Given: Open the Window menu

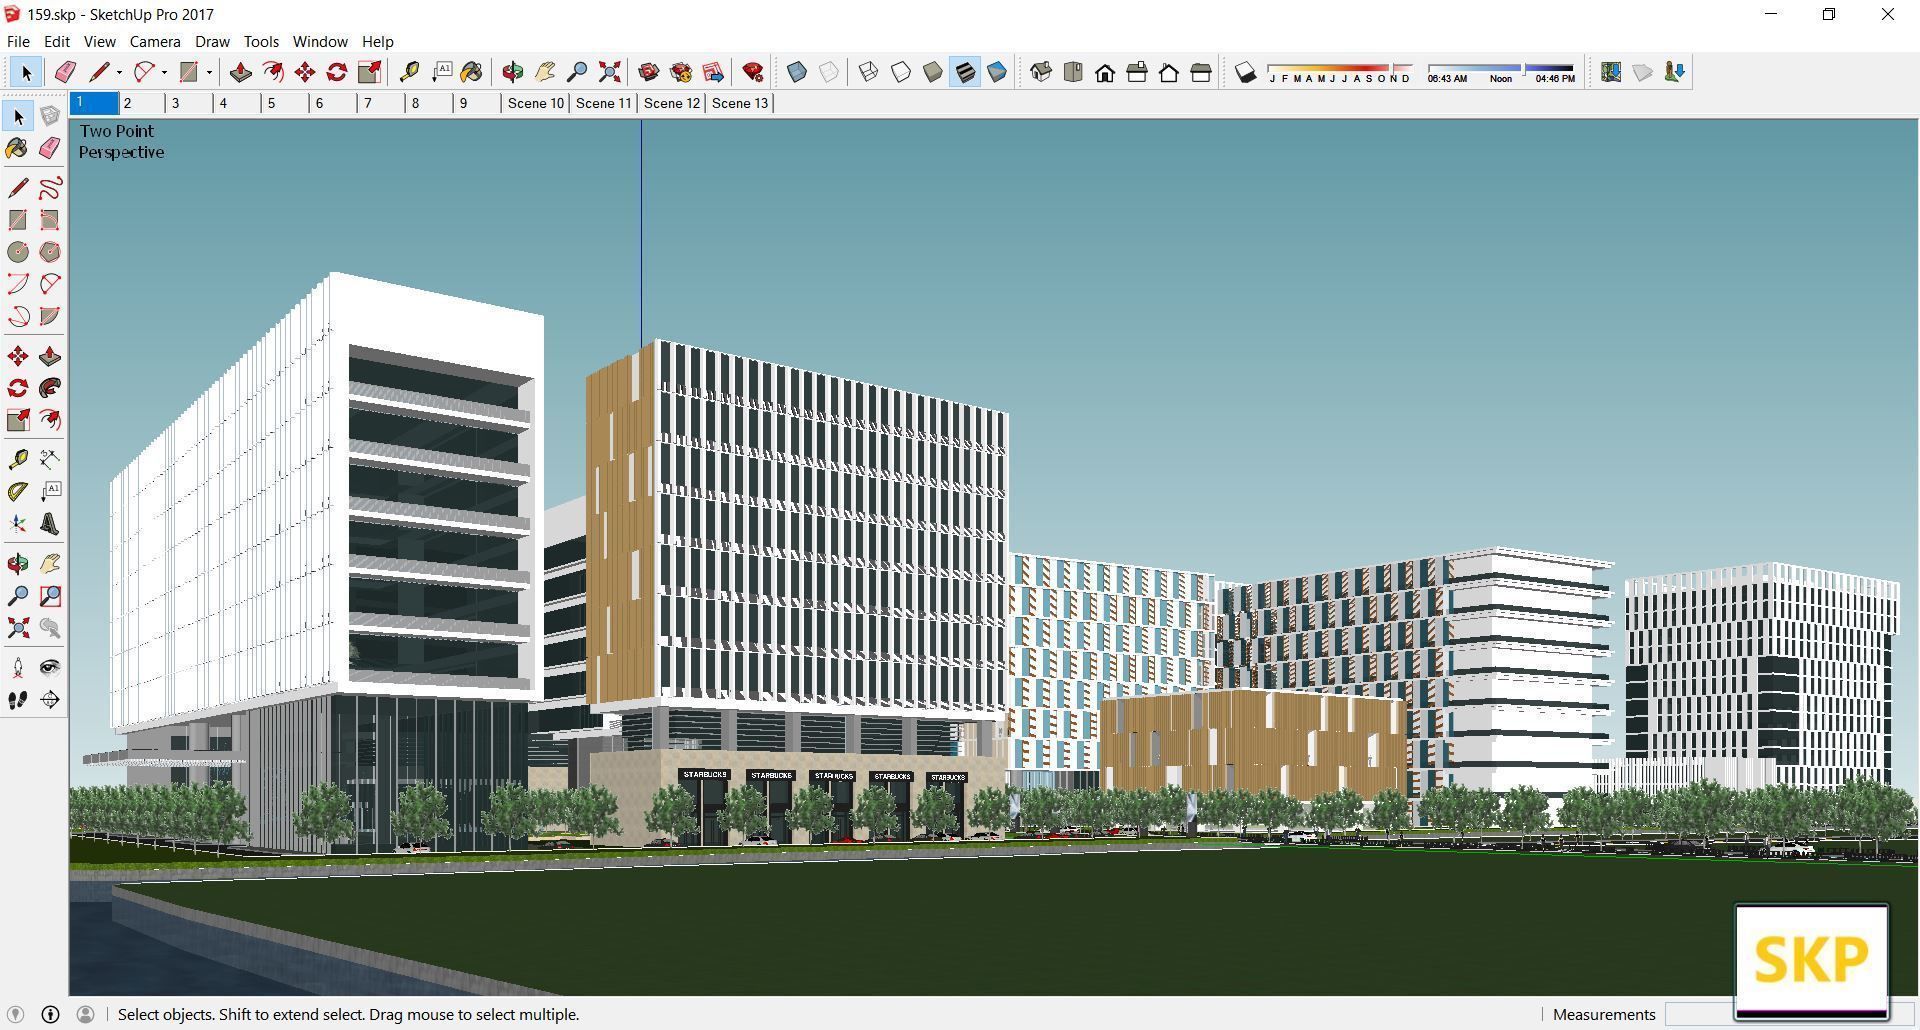Looking at the screenshot, I should [x=320, y=41].
